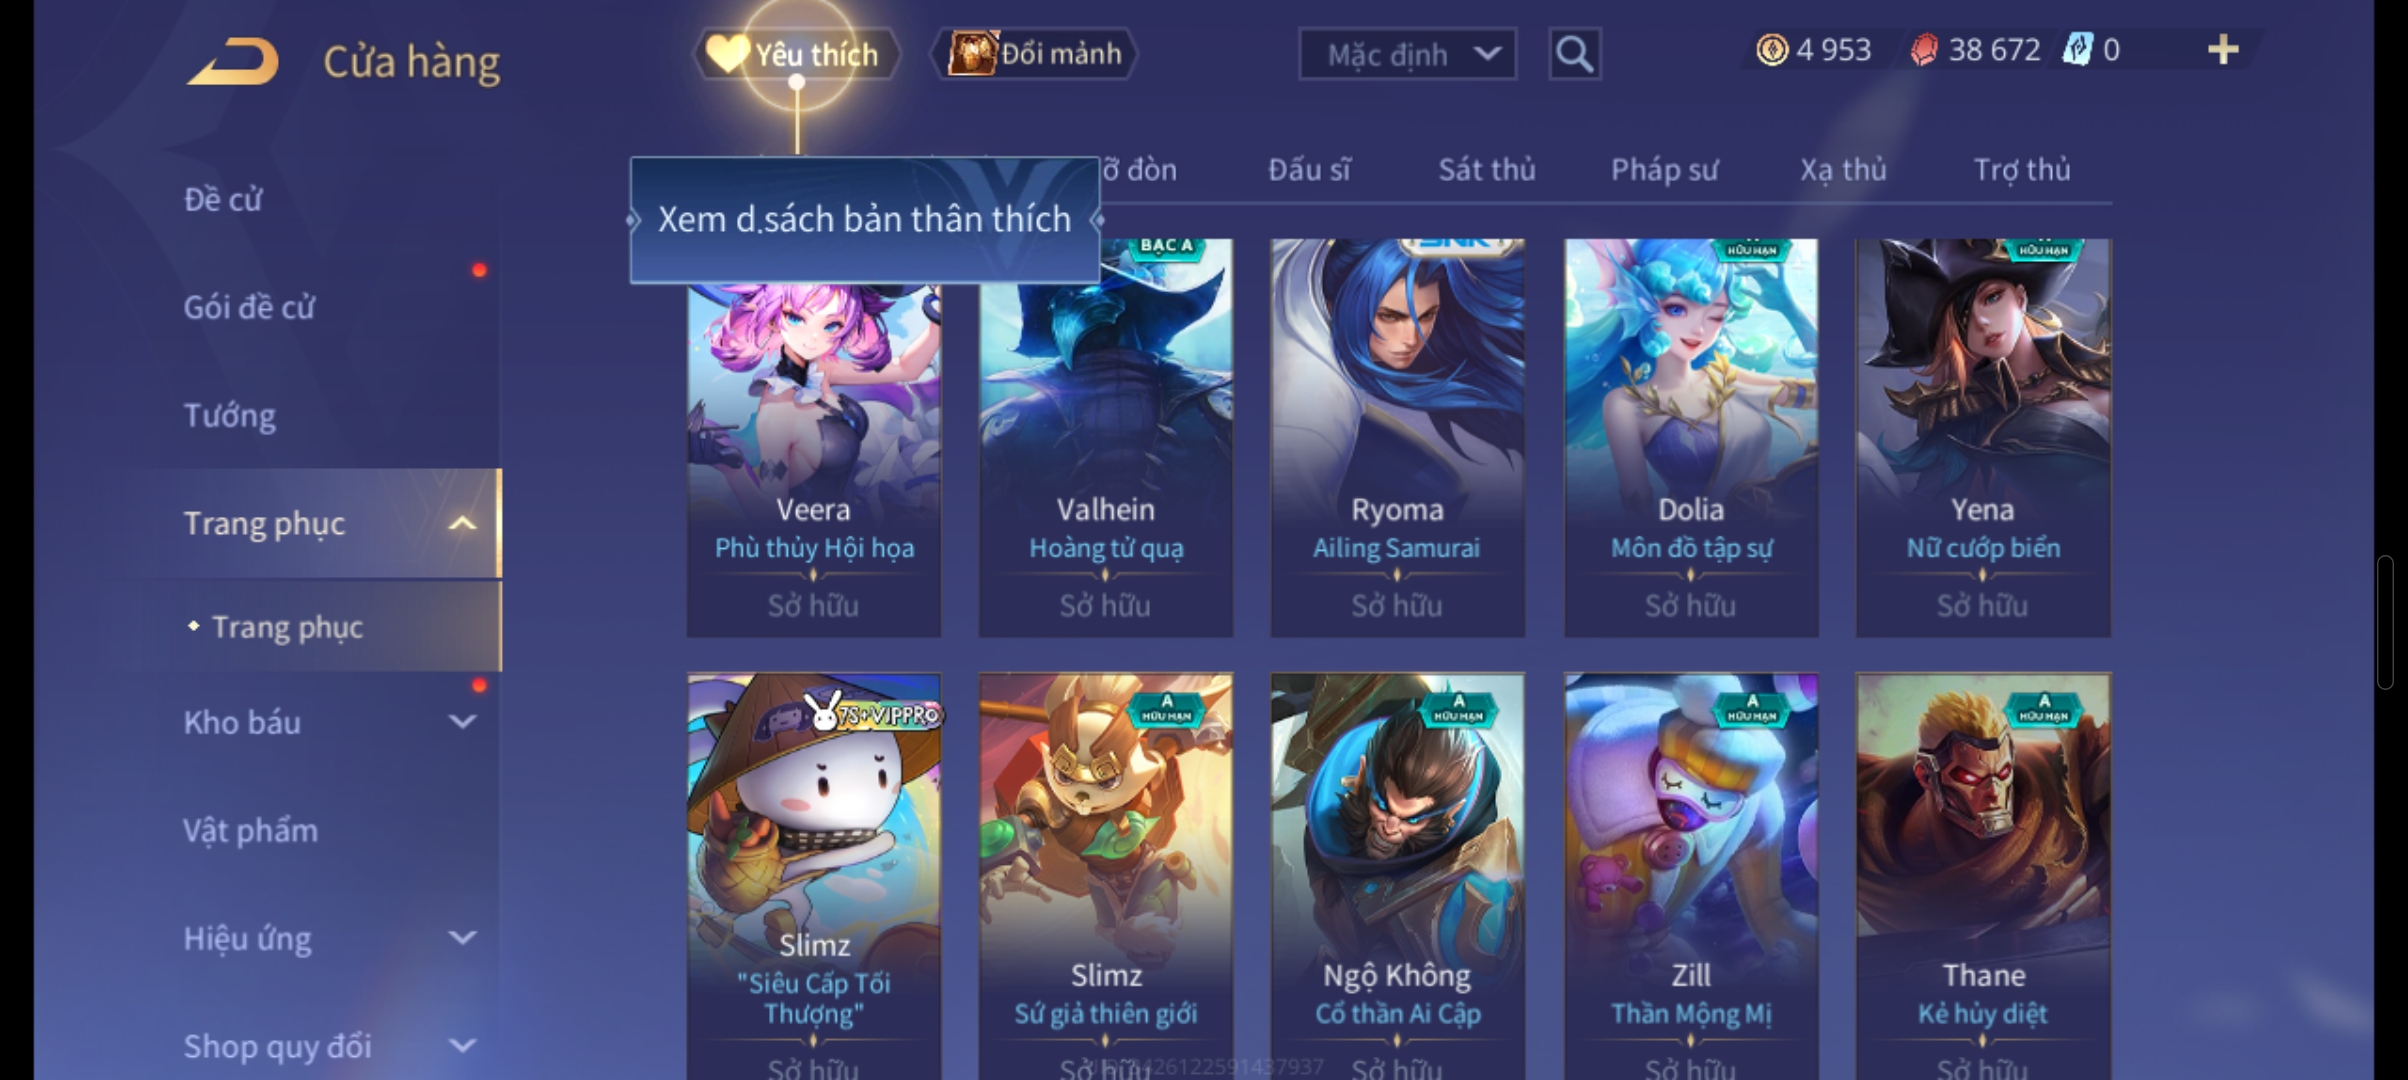Image resolution: width=2408 pixels, height=1080 pixels.
Task: Open Đổi mảnh fragment exchange
Action: click(x=1035, y=53)
